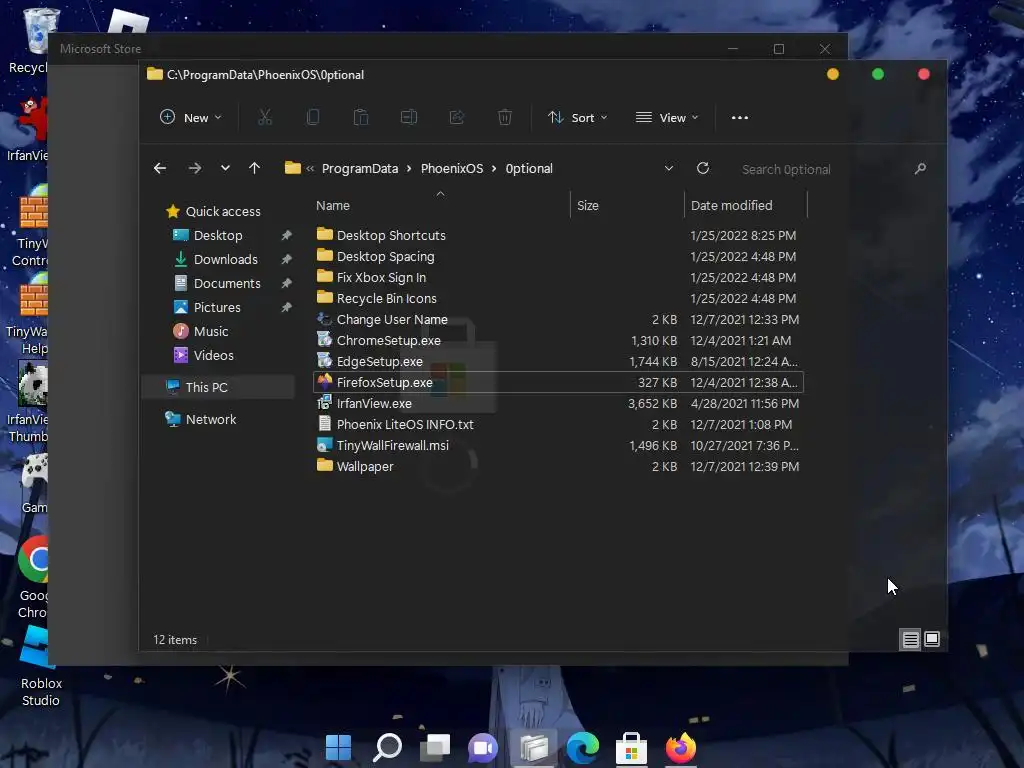This screenshot has width=1024, height=768.
Task: Sort by the Size column header
Action: [588, 206]
